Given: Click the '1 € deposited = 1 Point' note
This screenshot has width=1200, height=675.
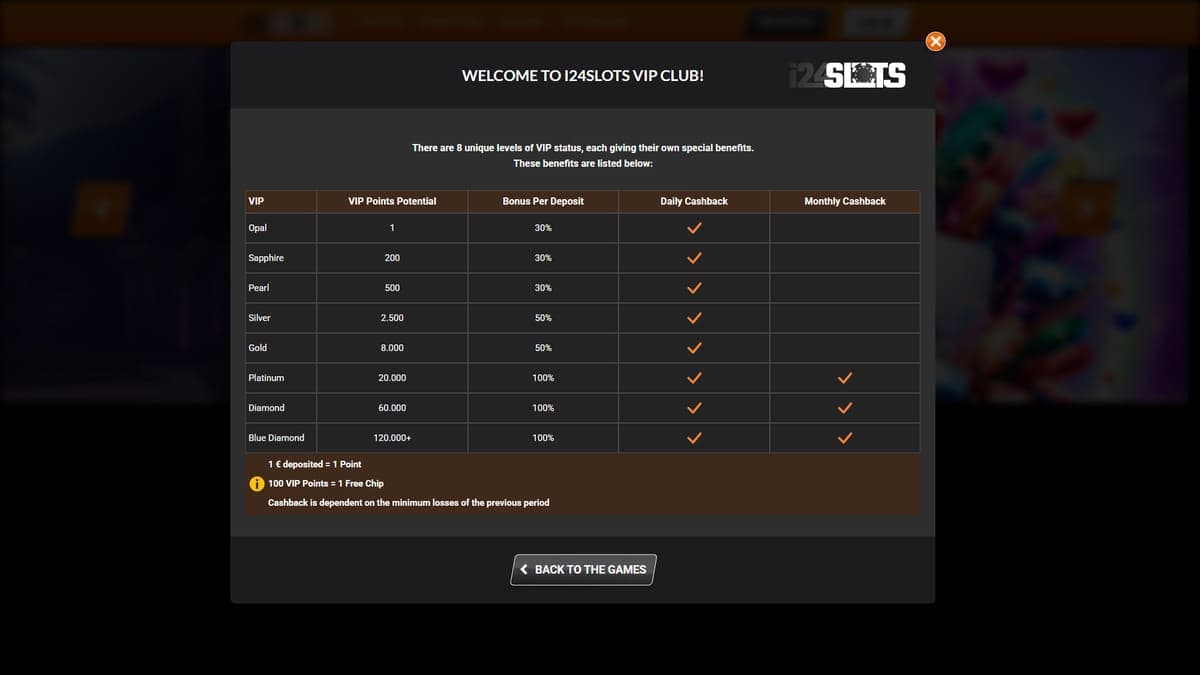Looking at the screenshot, I should pyautogui.click(x=315, y=465).
